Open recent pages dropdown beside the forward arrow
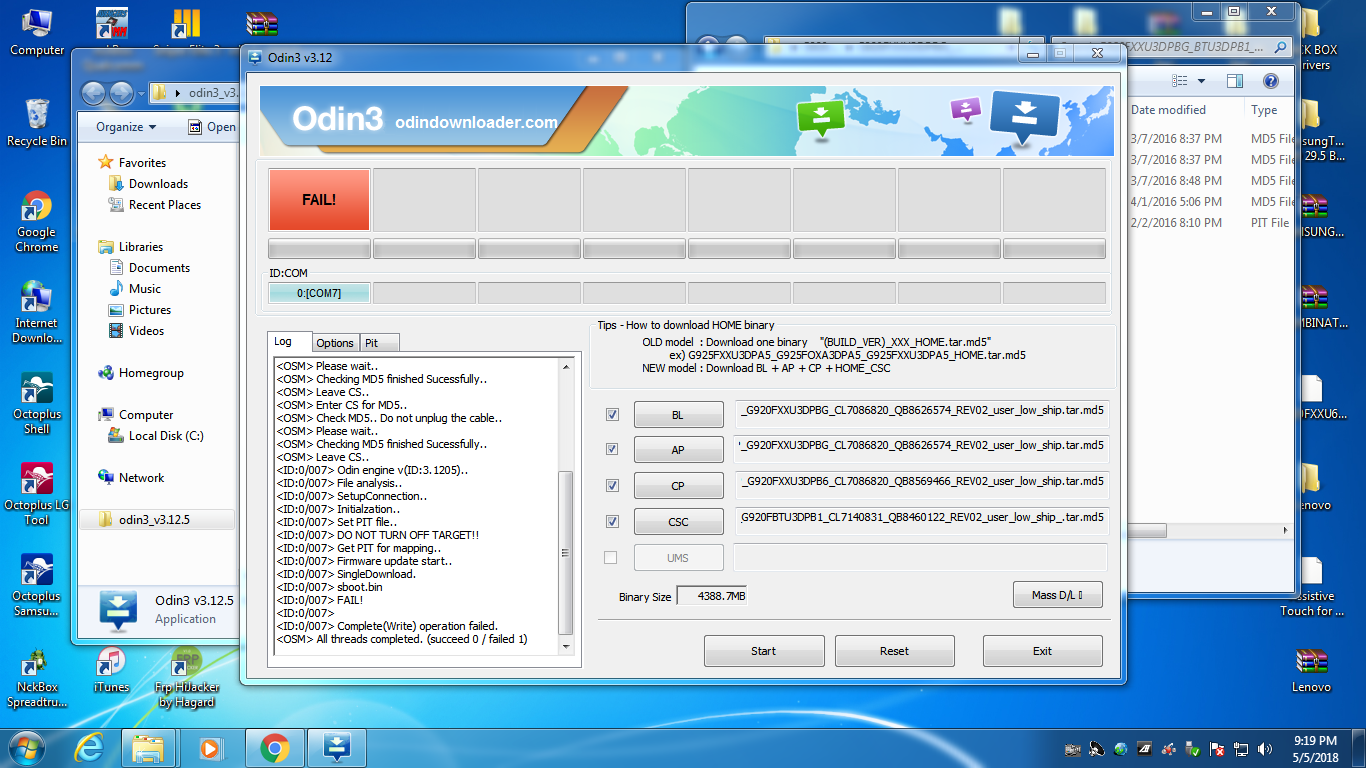This screenshot has height=768, width=1366. tap(139, 93)
